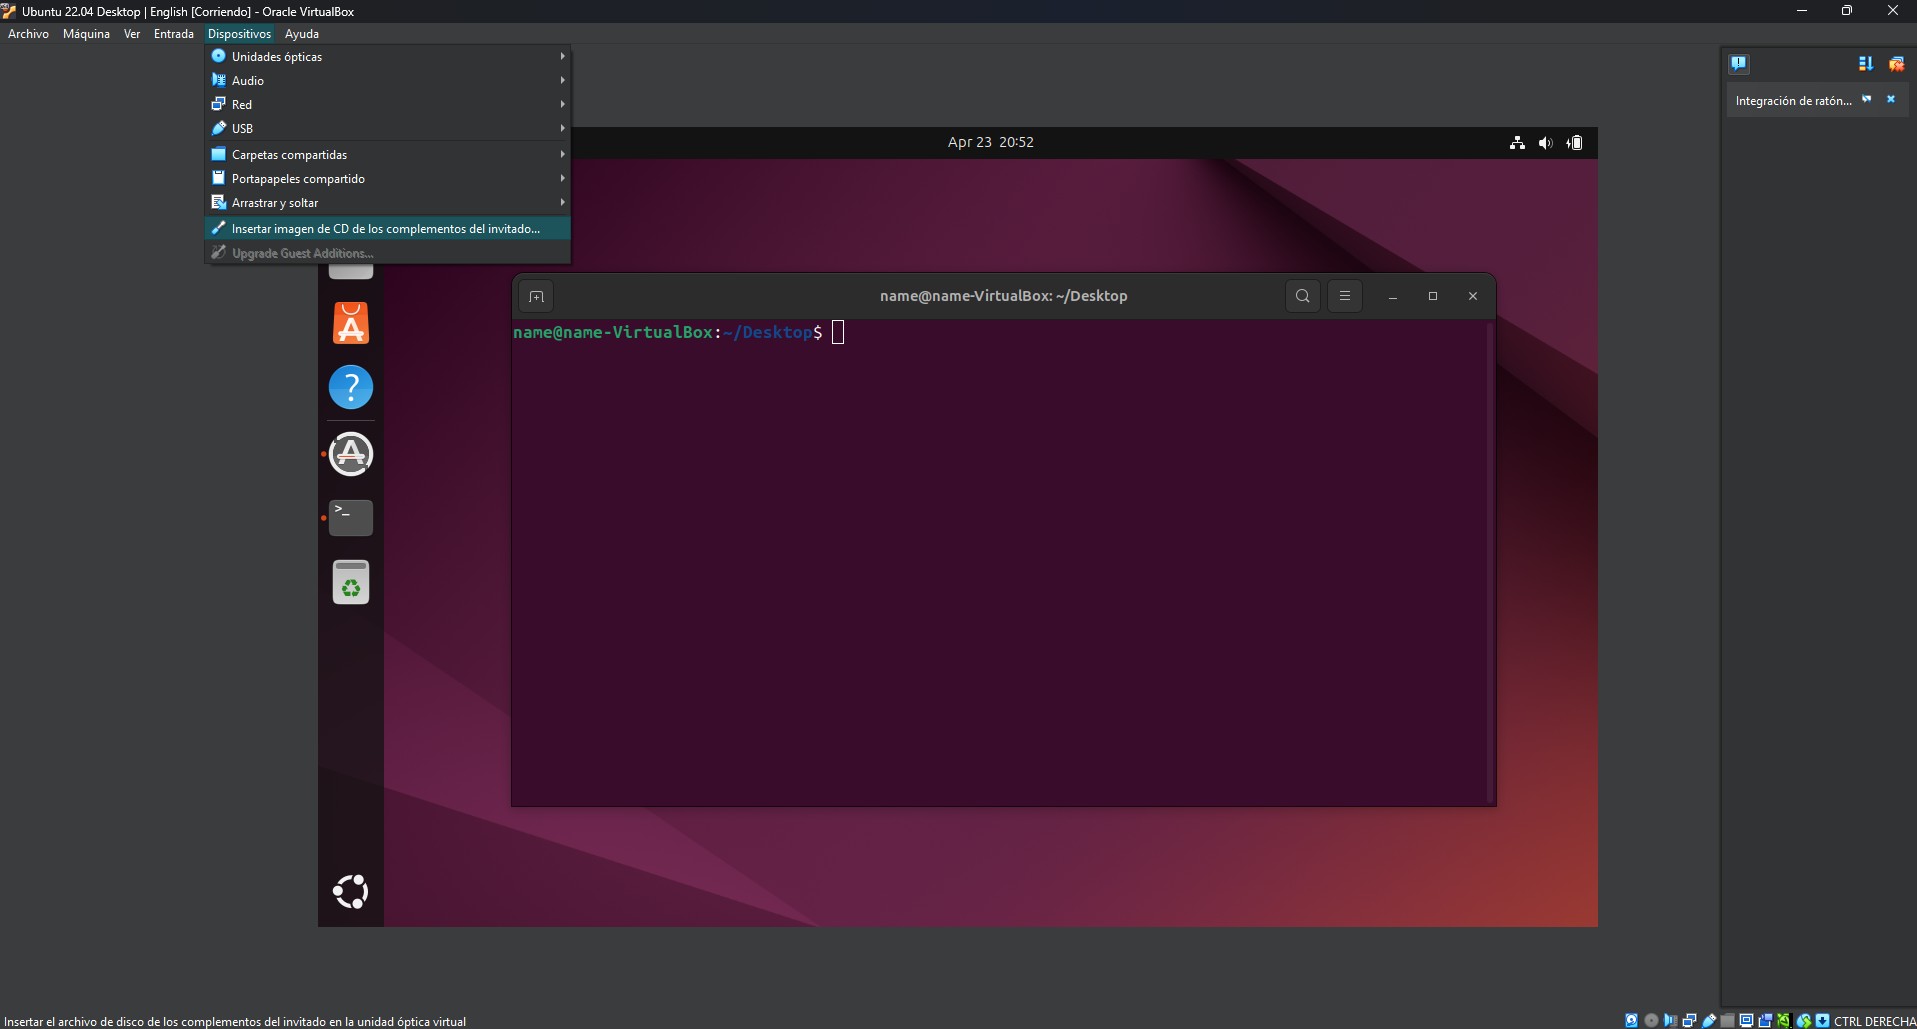Click the audio status bar icon
The image size is (1917, 1029).
click(x=1670, y=1021)
